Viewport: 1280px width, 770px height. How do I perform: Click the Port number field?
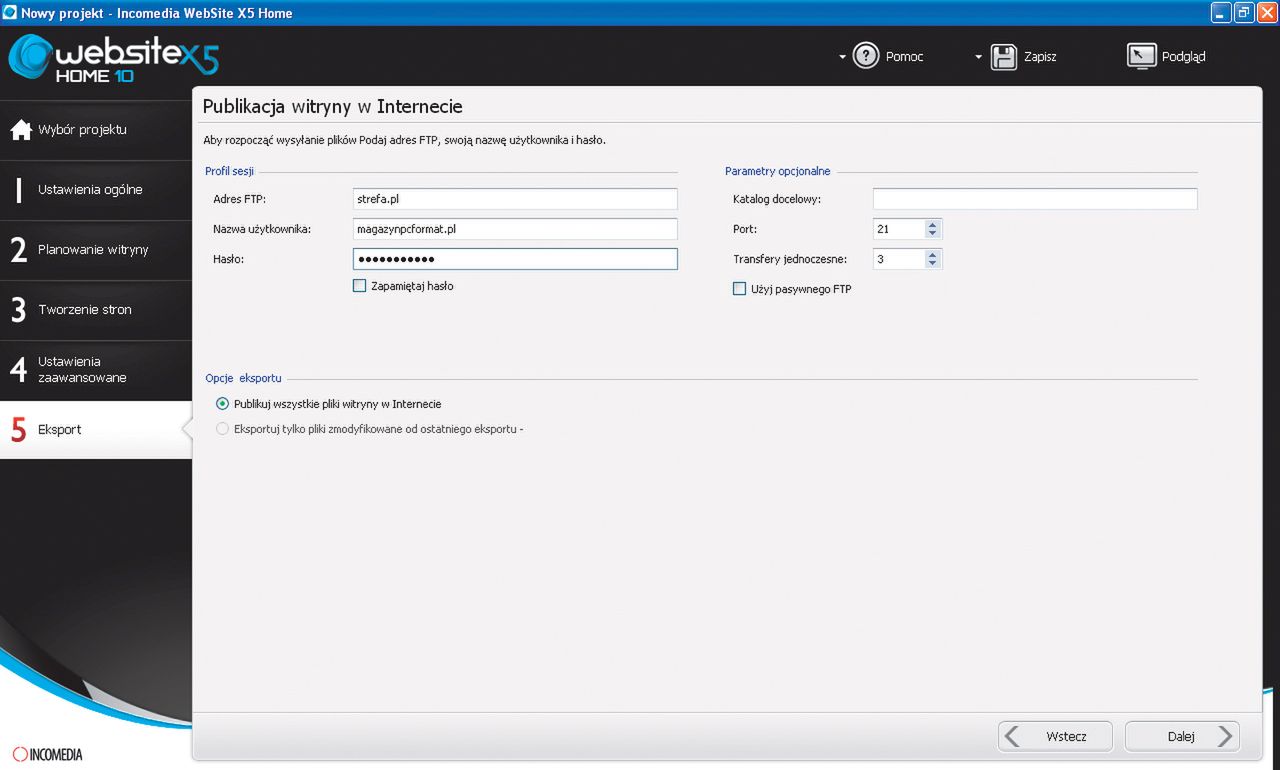898,229
